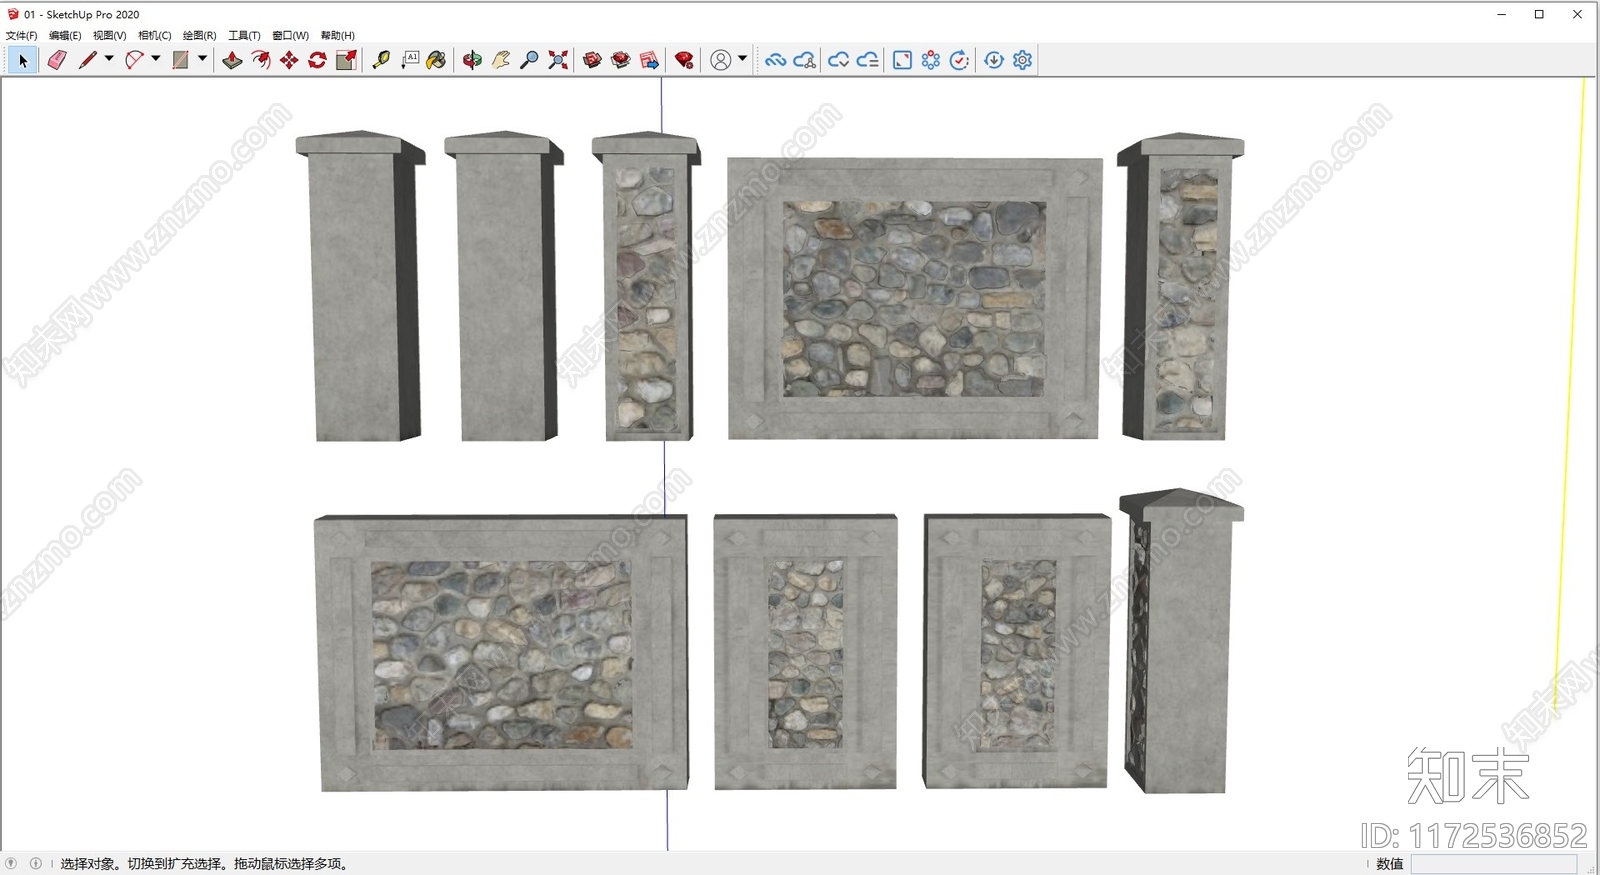Open the 窗口(W) Window menu
1600x875 pixels.
291,35
